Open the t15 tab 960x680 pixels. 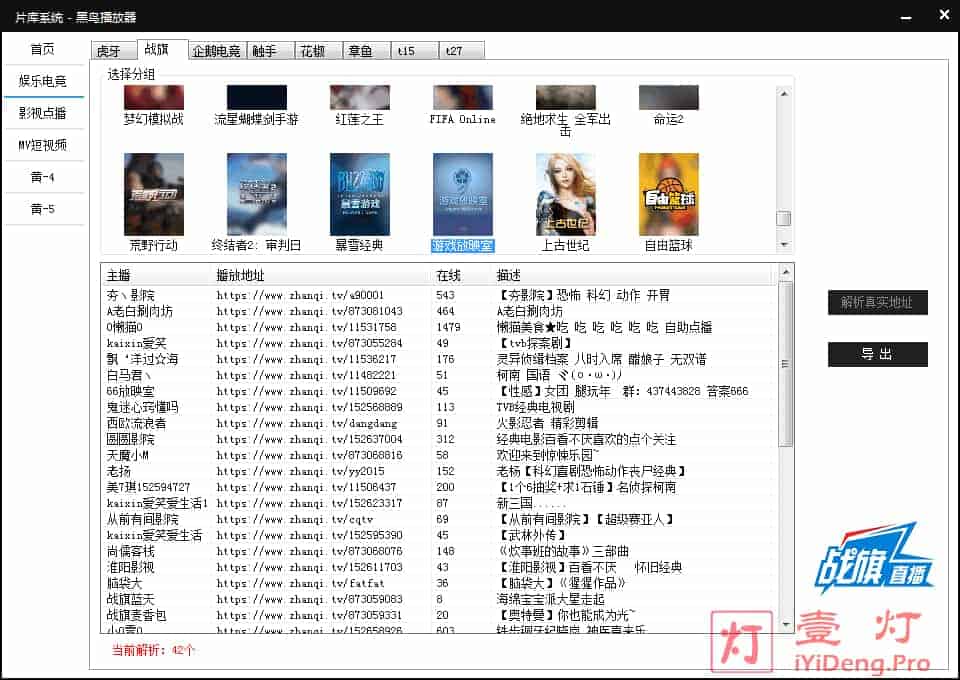414,50
